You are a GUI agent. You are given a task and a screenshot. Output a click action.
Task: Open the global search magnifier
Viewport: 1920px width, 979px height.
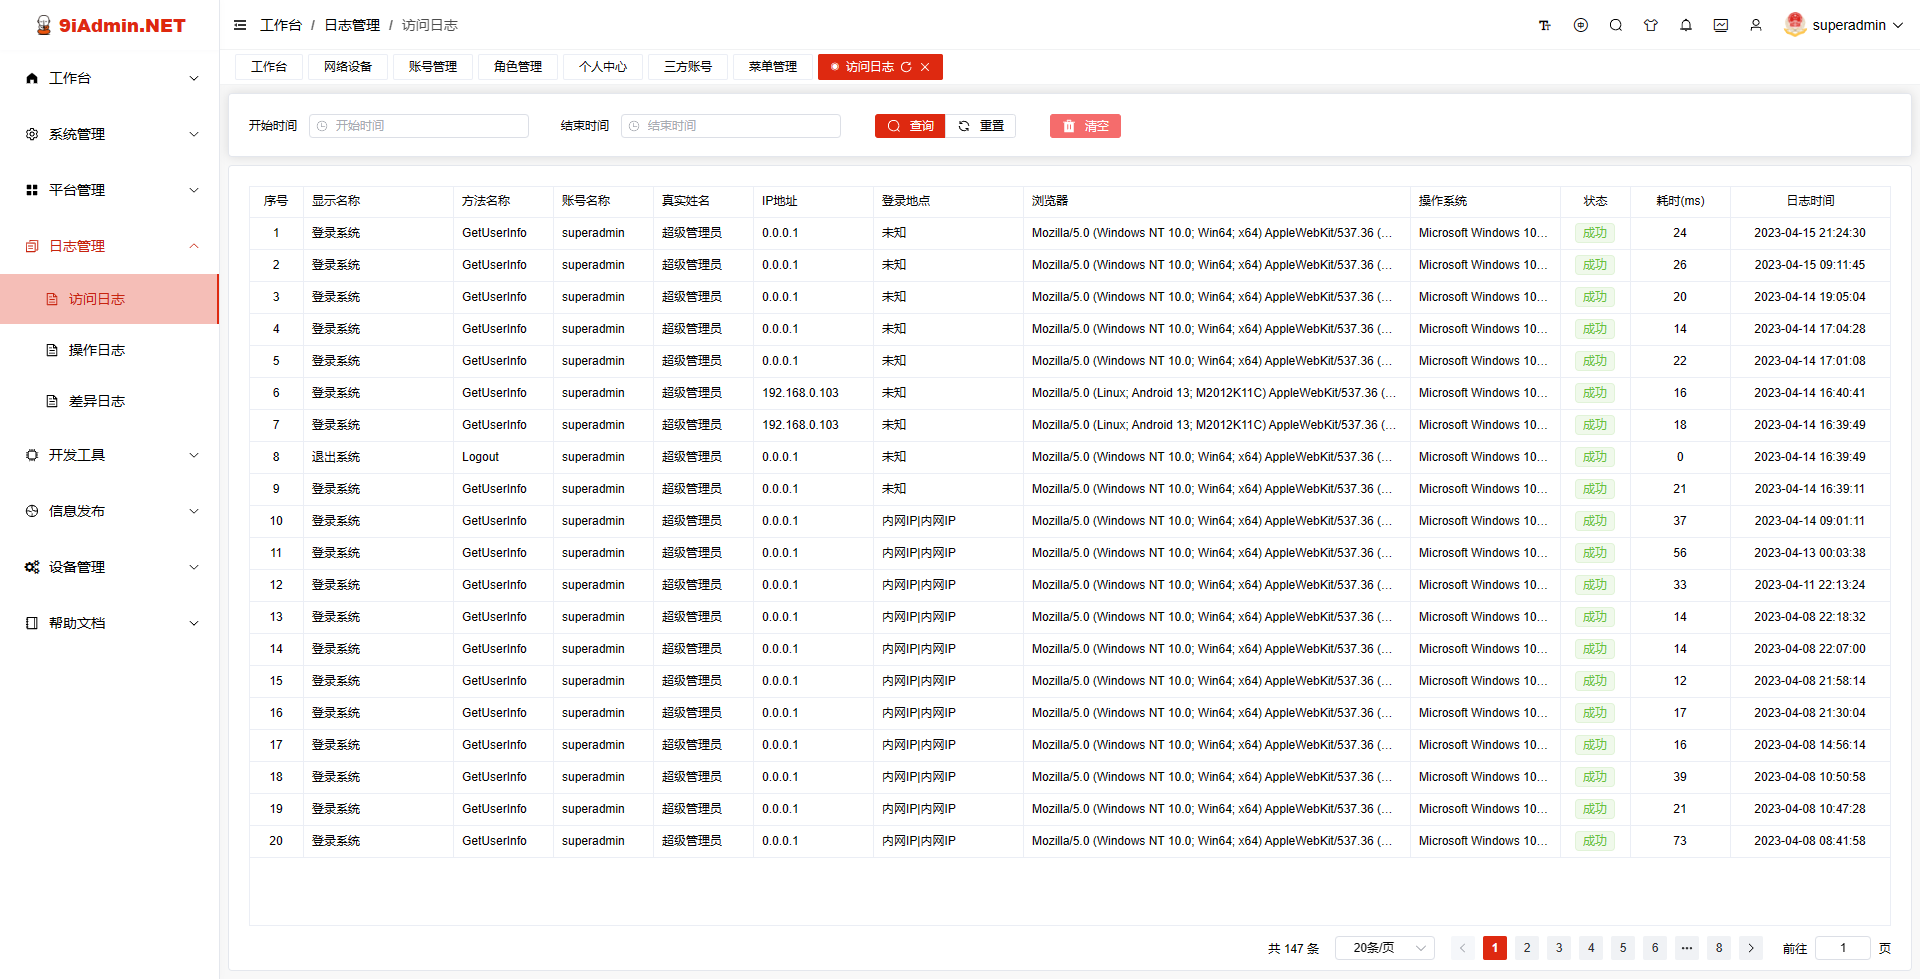click(1616, 25)
